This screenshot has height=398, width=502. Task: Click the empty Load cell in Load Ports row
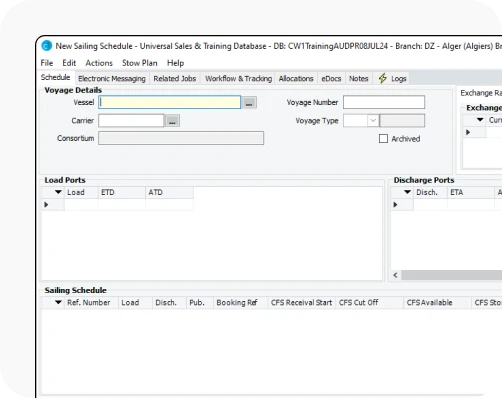[81, 205]
